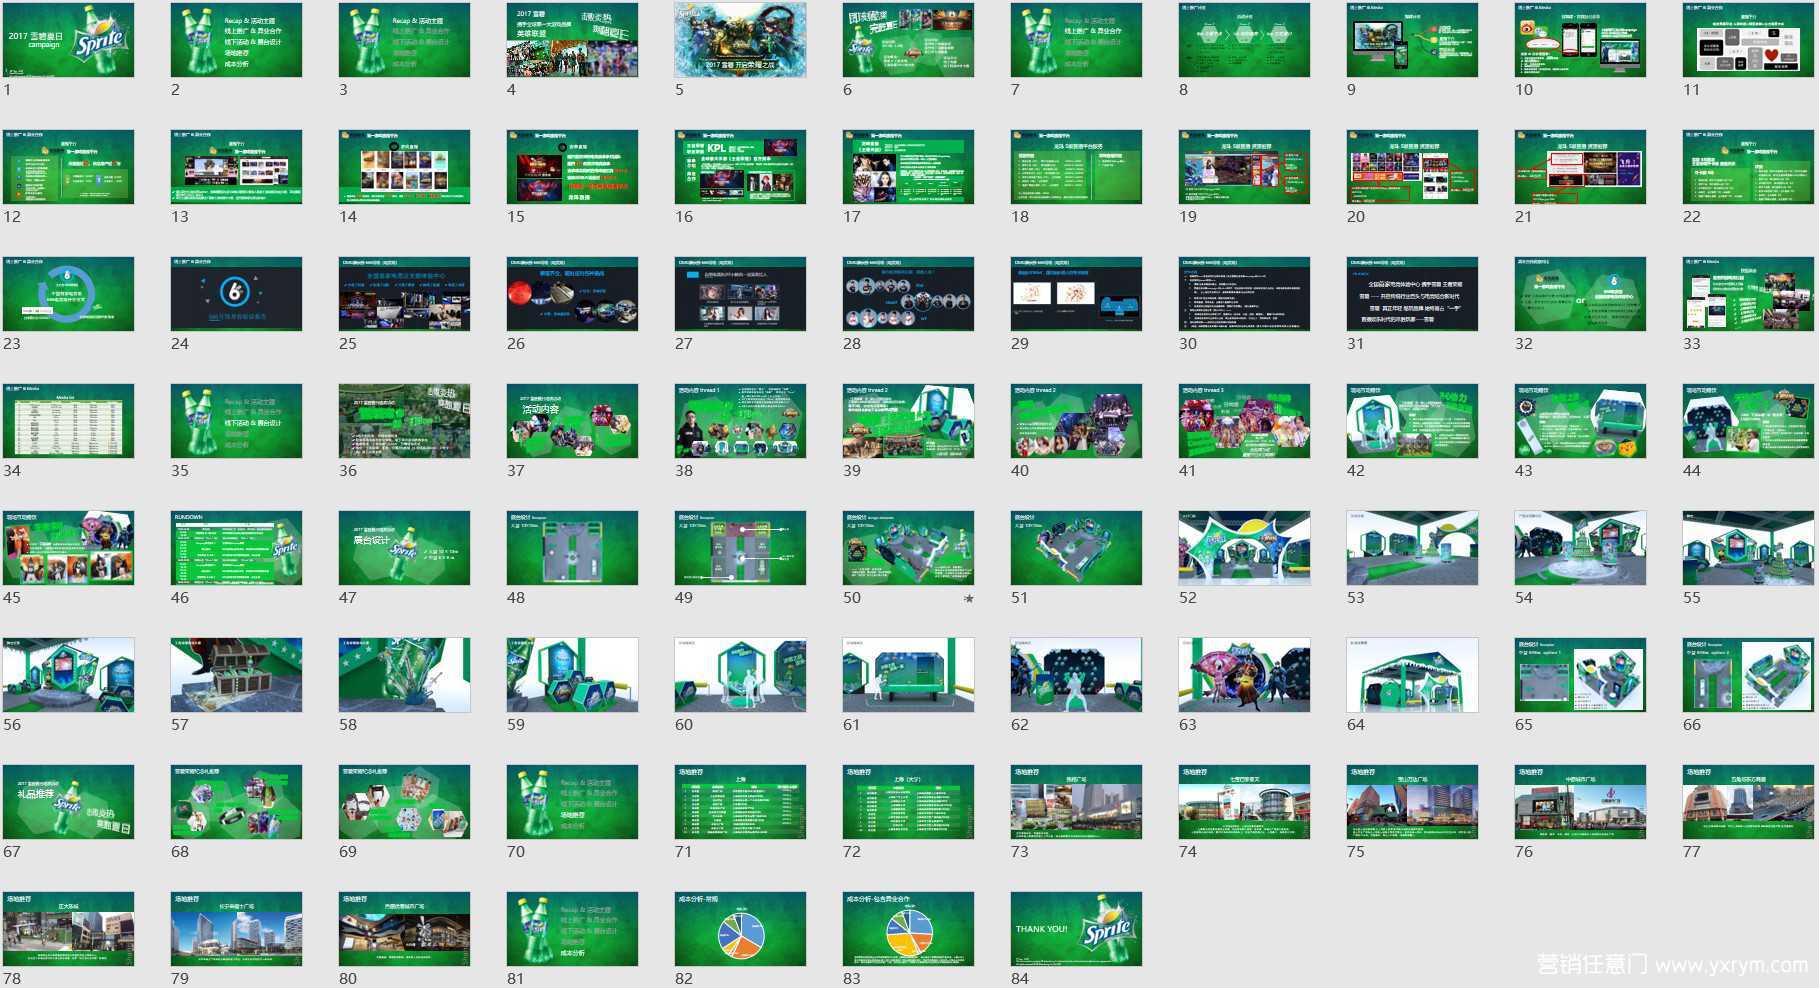Select slide 45 thumbnail
The height and width of the screenshot is (988, 1819).
[68, 548]
